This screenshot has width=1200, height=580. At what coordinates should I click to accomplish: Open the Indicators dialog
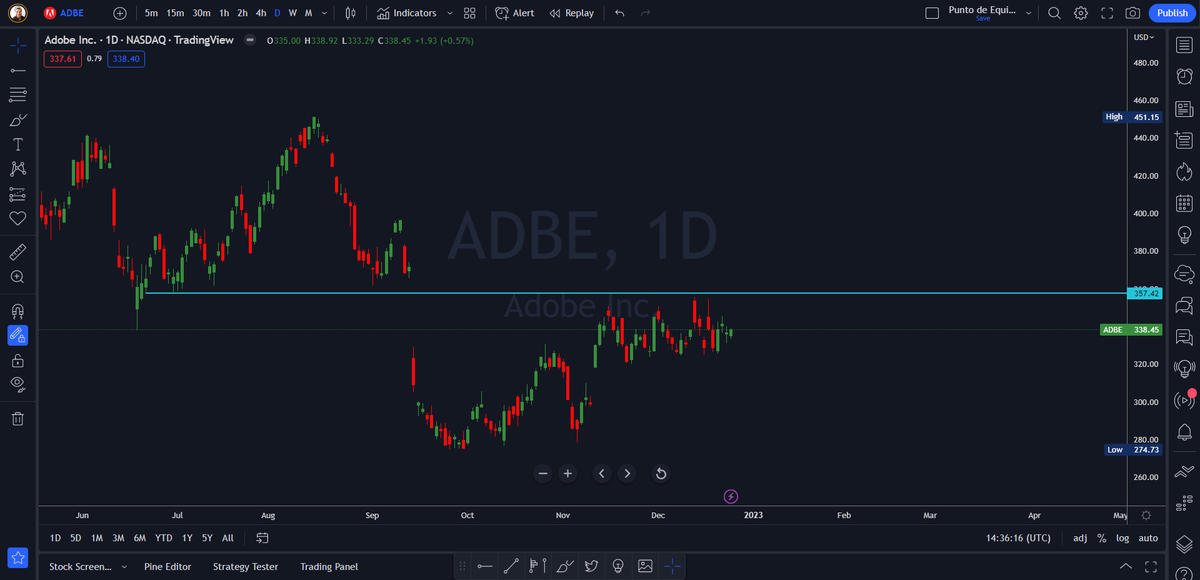coord(407,13)
